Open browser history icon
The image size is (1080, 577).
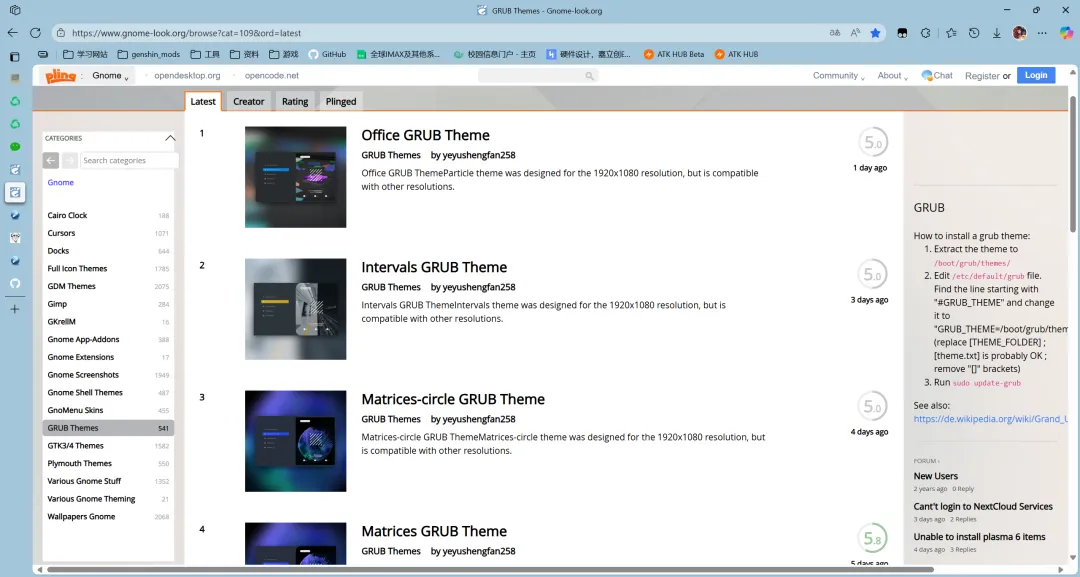pyautogui.click(x=974, y=32)
